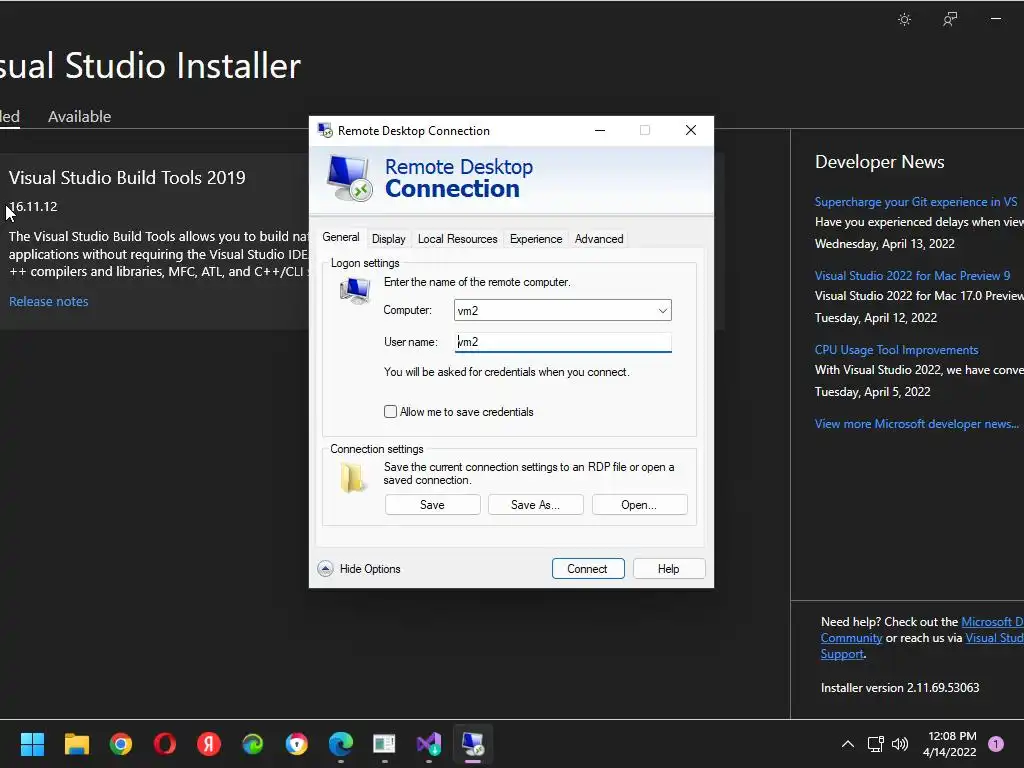Viewport: 1024px width, 768px height.
Task: Open the volume tray icon
Action: tap(900, 744)
